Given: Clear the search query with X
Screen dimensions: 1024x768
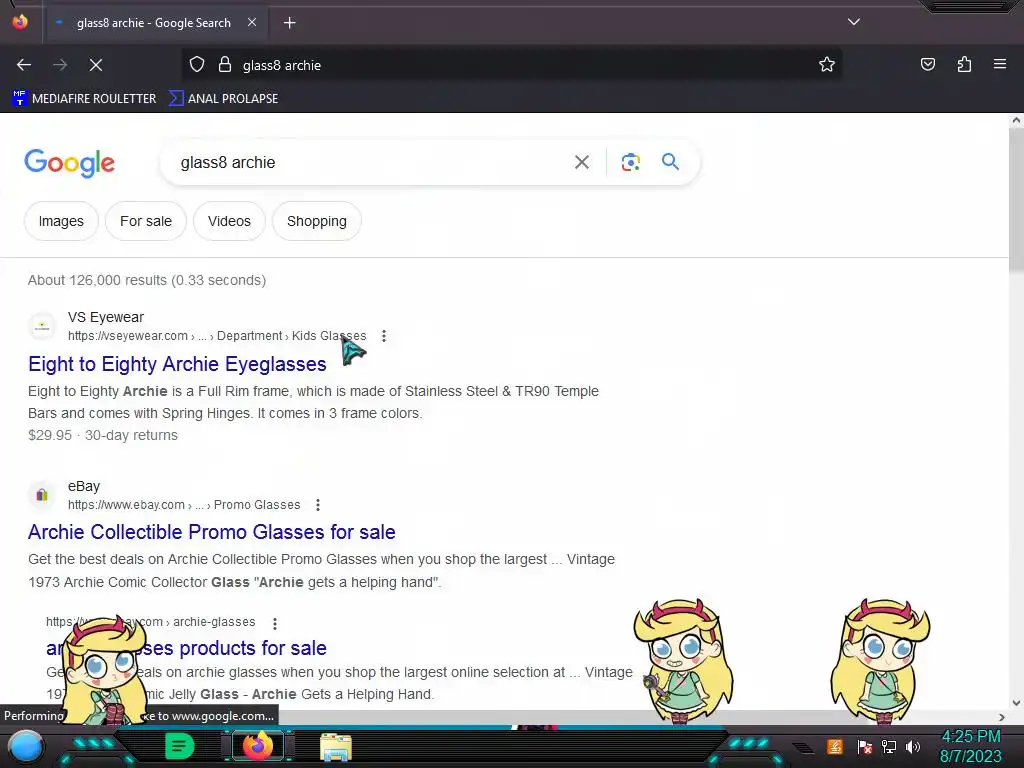Looking at the screenshot, I should point(582,162).
